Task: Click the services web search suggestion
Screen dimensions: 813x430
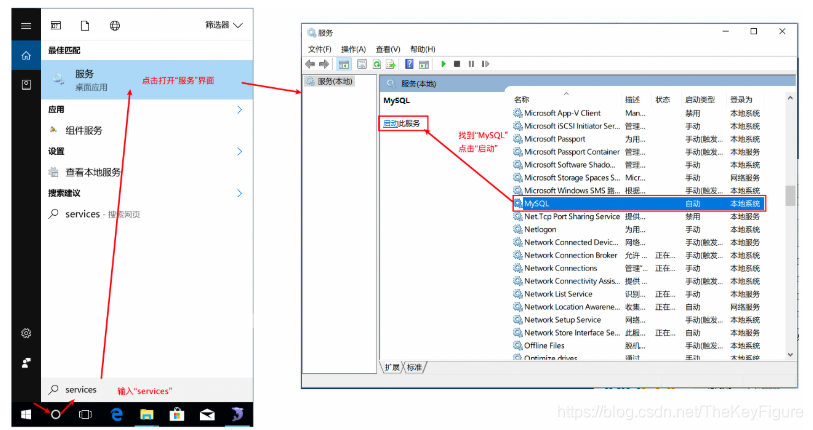Action: (147, 214)
